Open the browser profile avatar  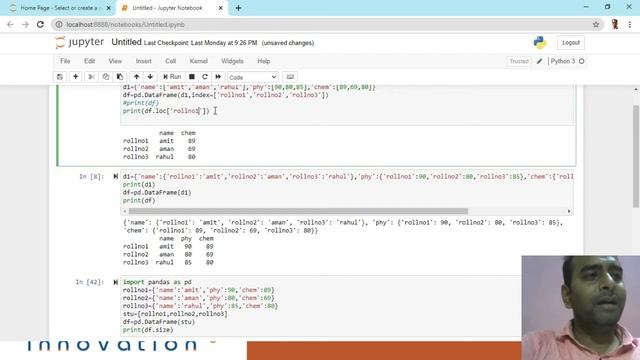pos(615,24)
